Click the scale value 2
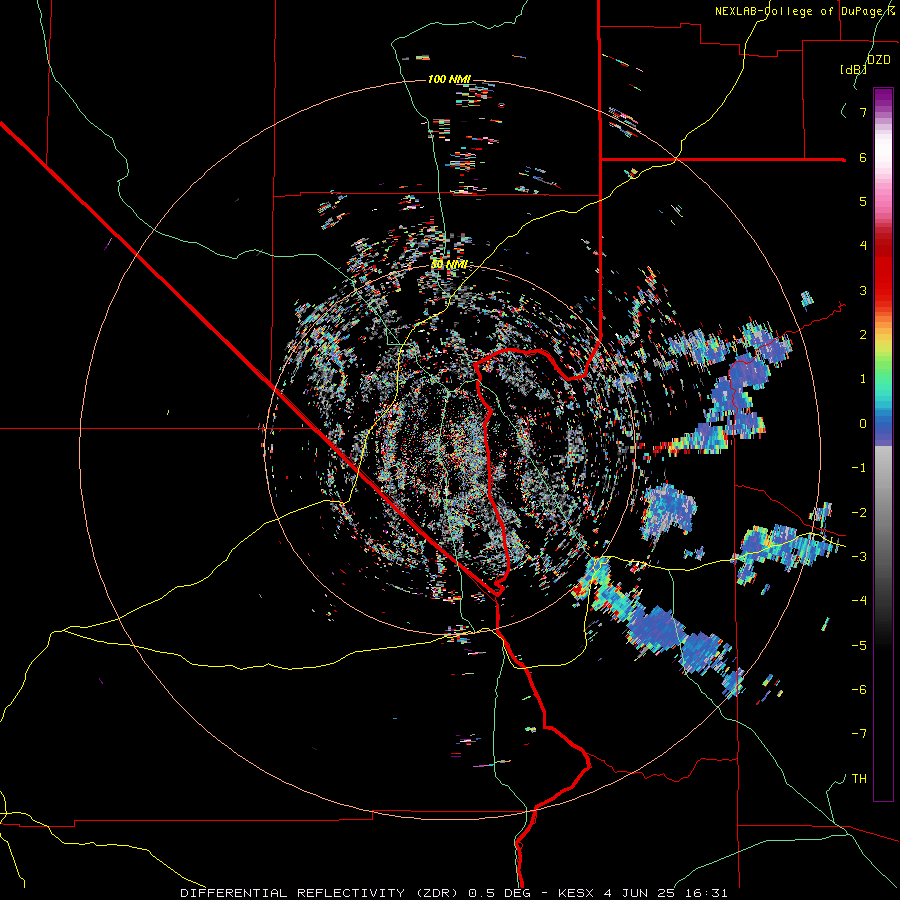 pos(863,335)
